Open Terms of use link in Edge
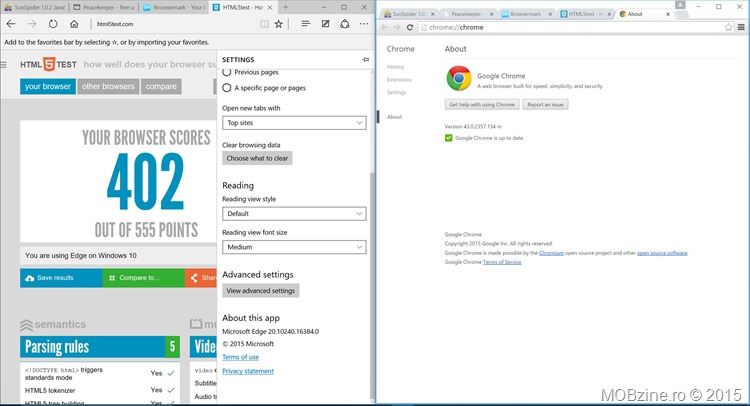The width and height of the screenshot is (750, 406). click(x=241, y=357)
